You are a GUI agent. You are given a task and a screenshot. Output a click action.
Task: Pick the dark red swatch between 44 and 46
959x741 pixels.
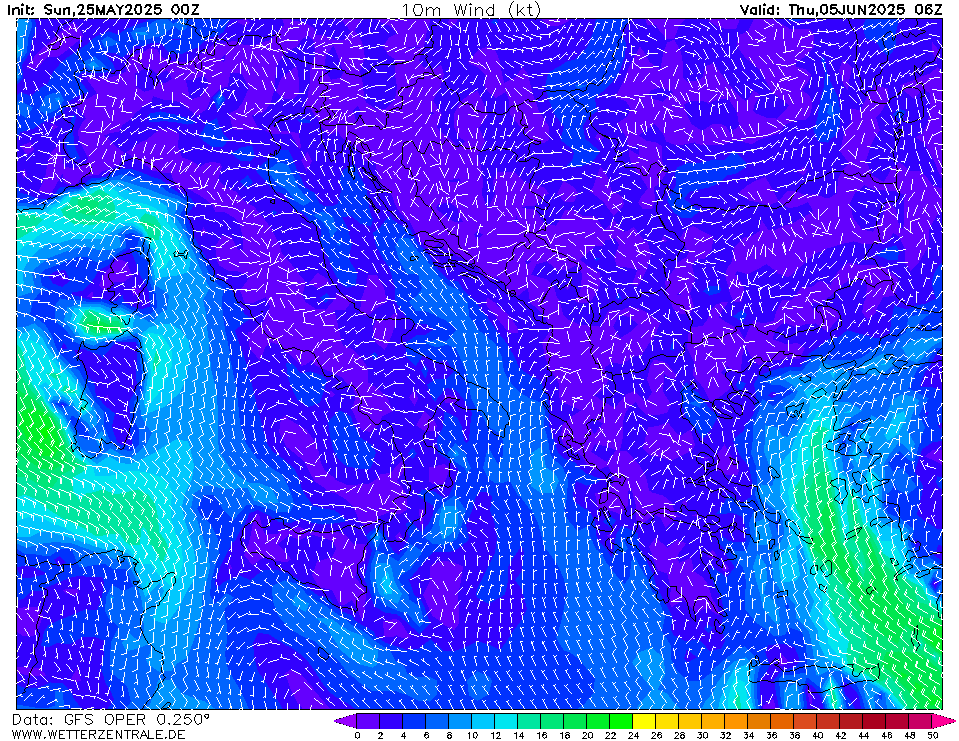875,721
